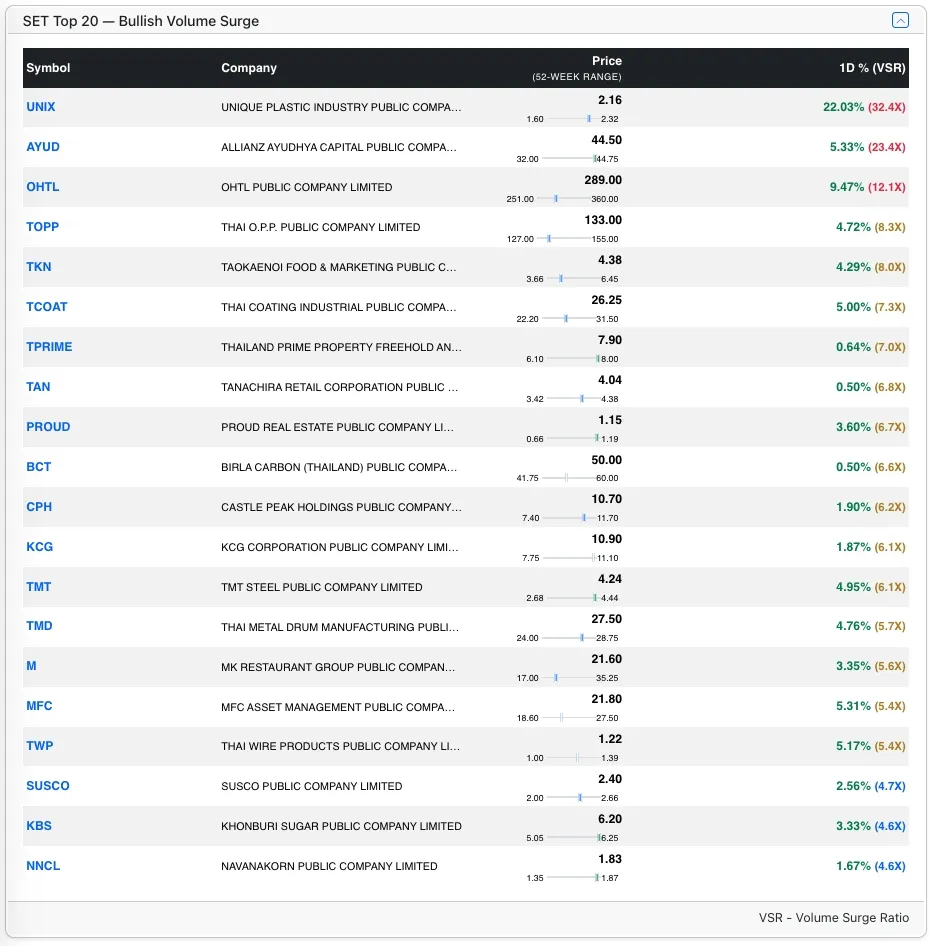The height and width of the screenshot is (946, 934).
Task: Click VSR - Volume Surge Ratio footnote
Action: coord(833,918)
